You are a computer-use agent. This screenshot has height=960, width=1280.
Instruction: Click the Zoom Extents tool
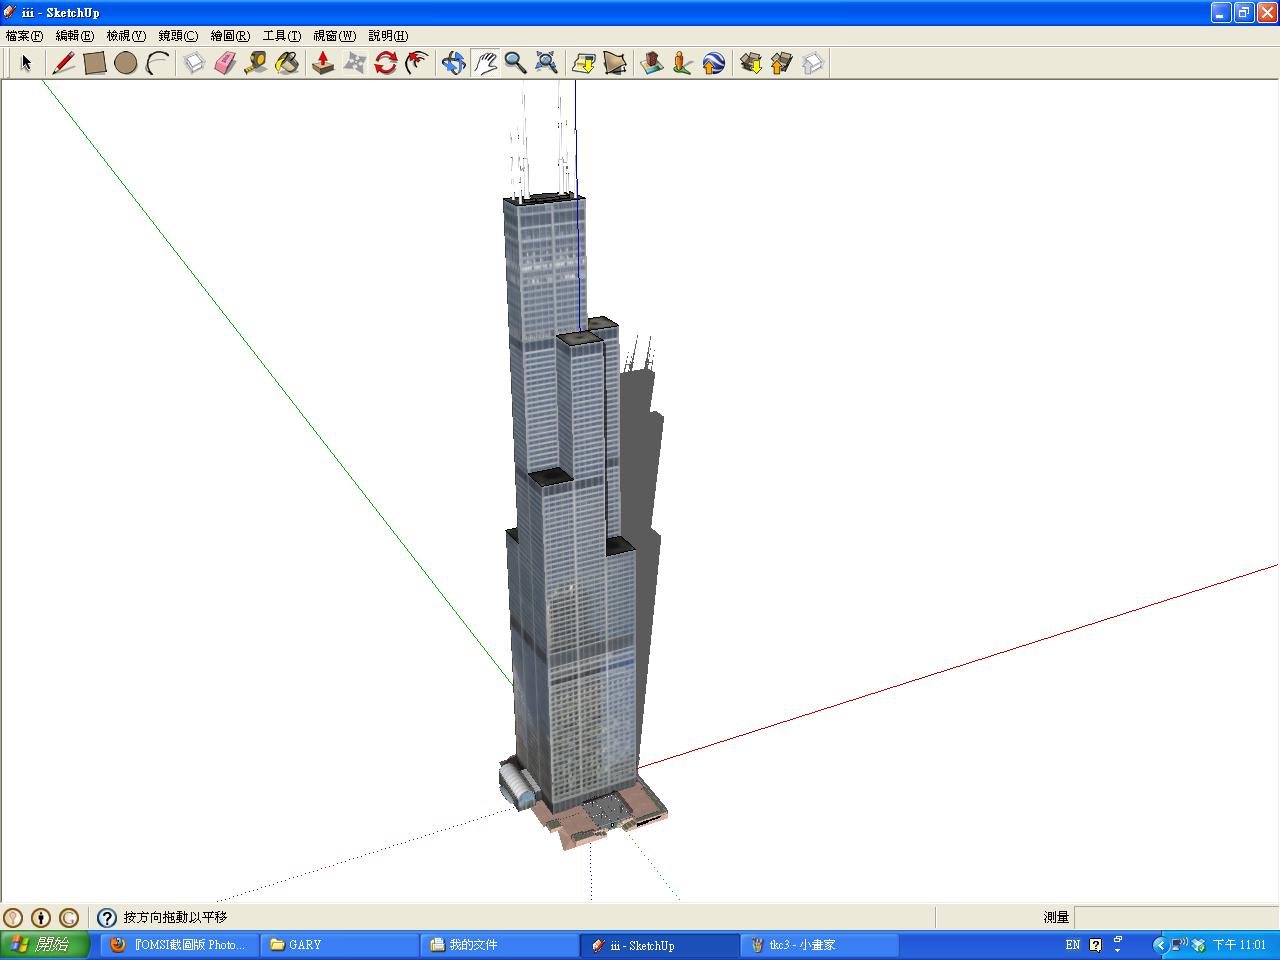[x=546, y=63]
